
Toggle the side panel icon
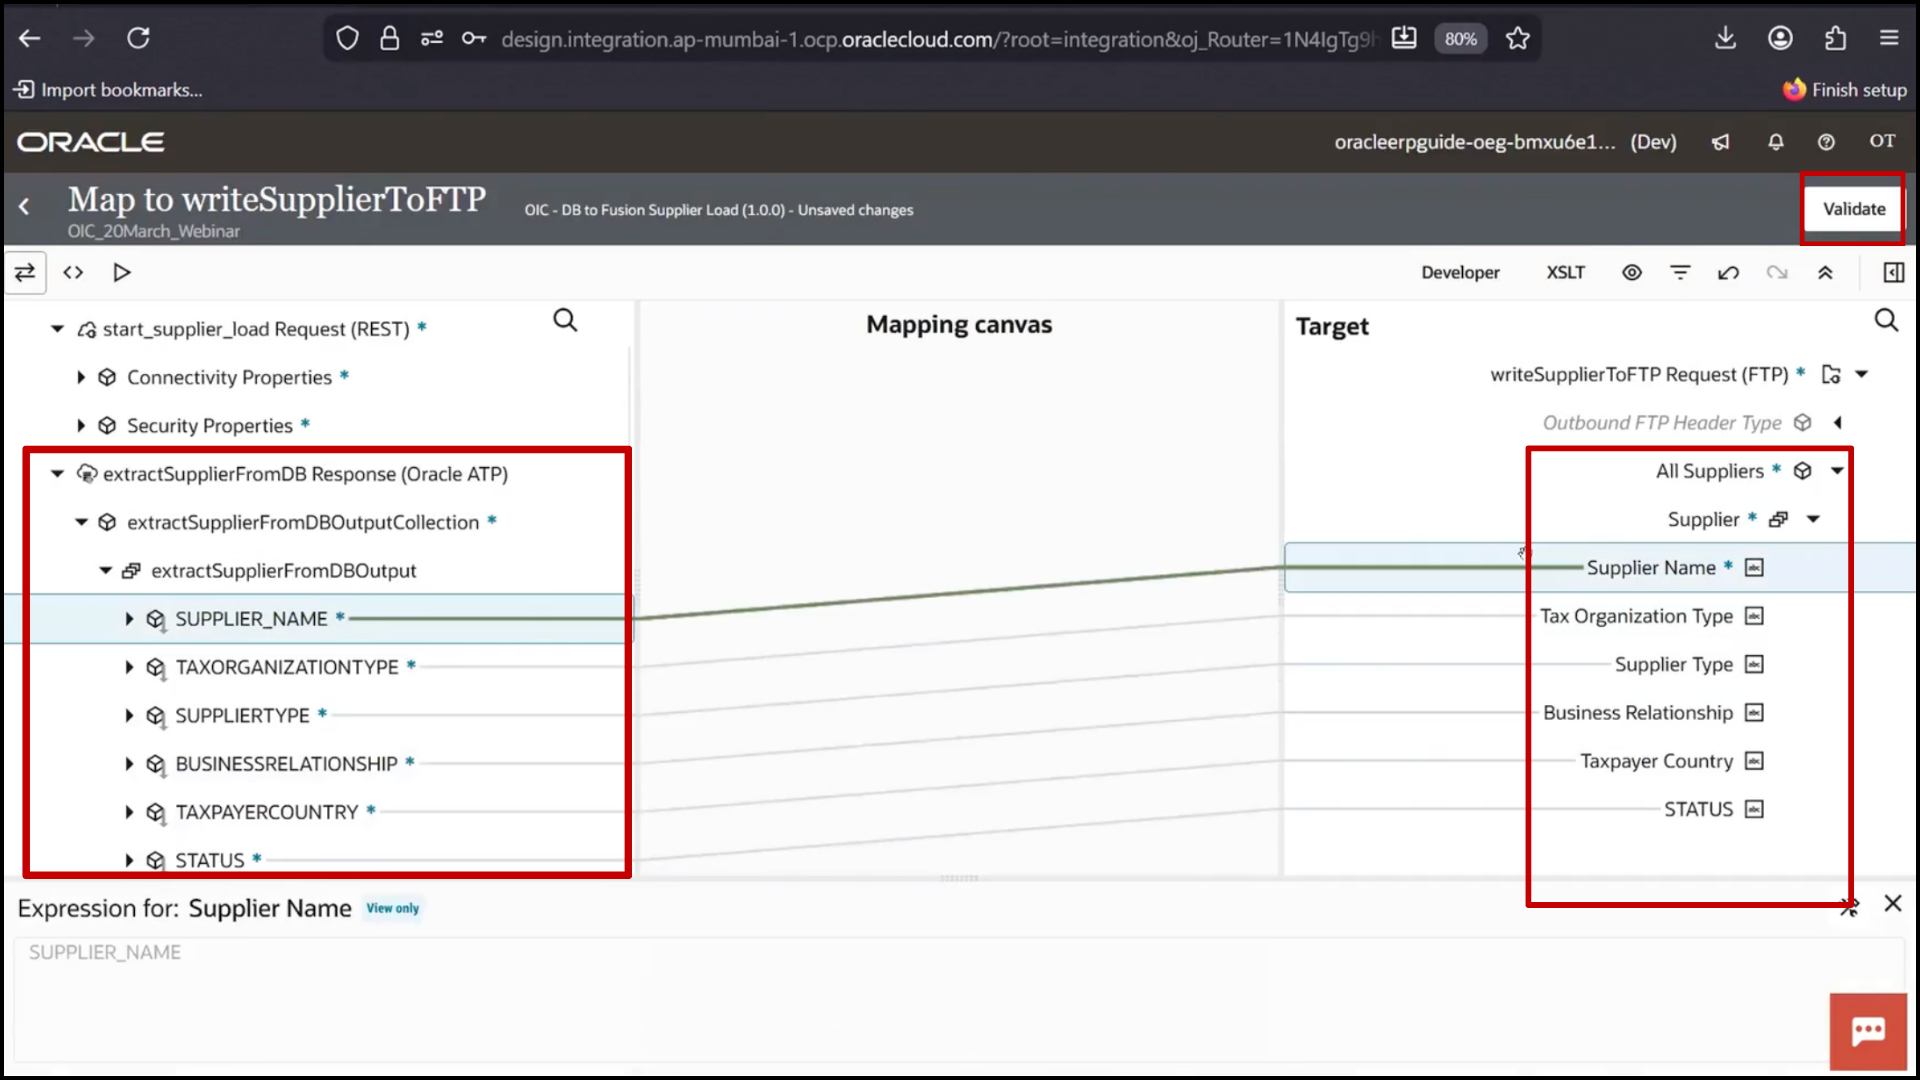click(x=1893, y=272)
